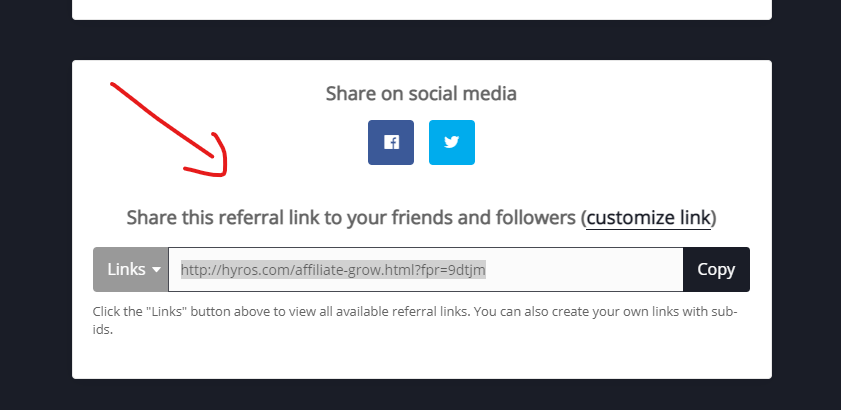The image size is (841, 410).
Task: Click the 'Share this referral link' text
Action: (421, 218)
